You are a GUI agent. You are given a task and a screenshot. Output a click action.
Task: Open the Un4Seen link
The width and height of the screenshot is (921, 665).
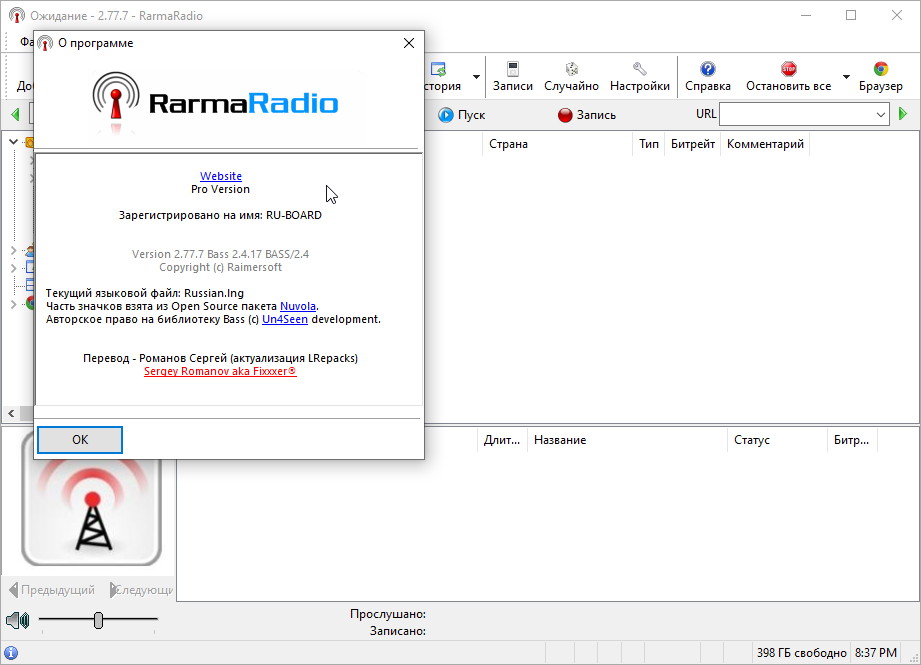(285, 319)
